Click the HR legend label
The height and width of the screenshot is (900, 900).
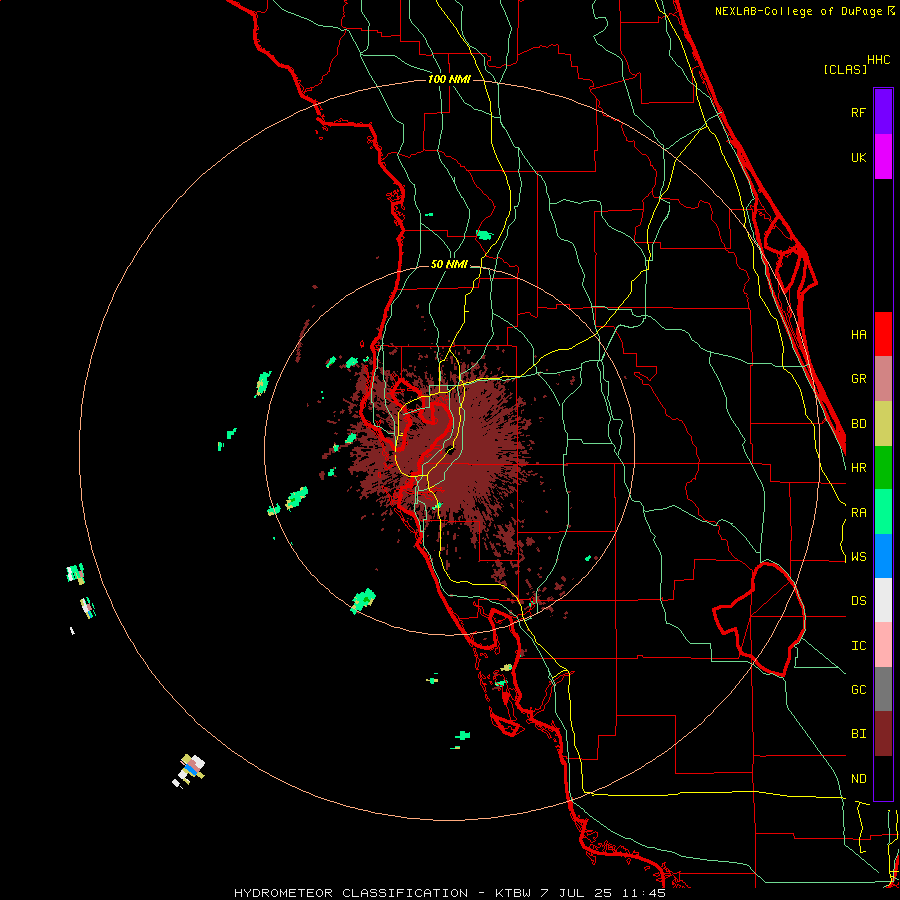pos(858,468)
